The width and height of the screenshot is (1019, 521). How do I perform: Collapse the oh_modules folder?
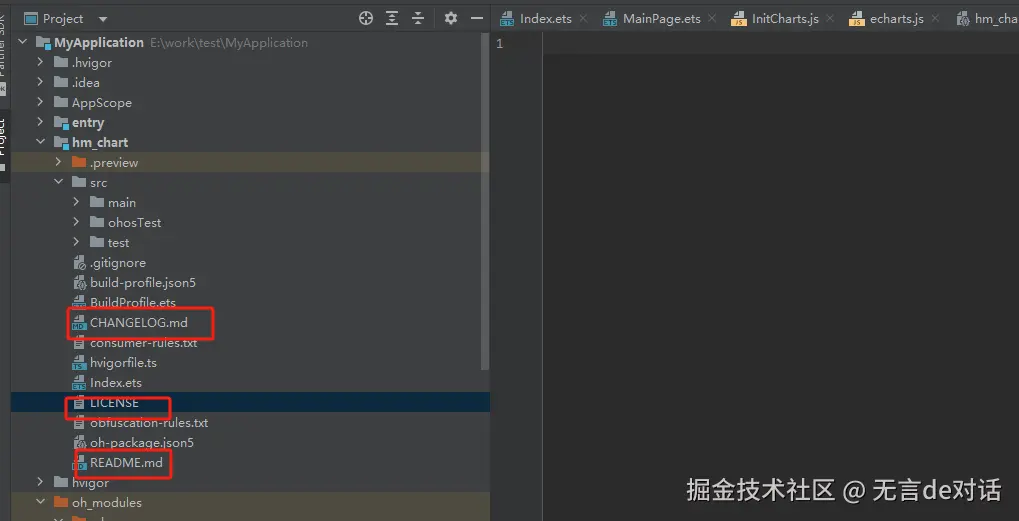[40, 502]
